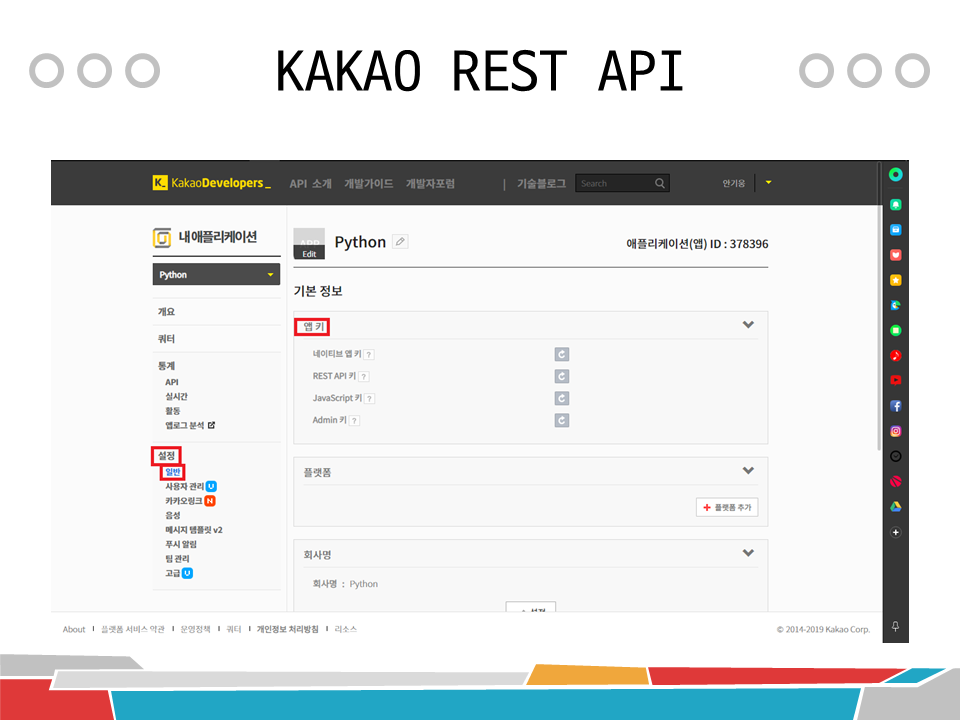960x720 pixels.
Task: Open 푸시 알림 settings
Action: (x=181, y=544)
